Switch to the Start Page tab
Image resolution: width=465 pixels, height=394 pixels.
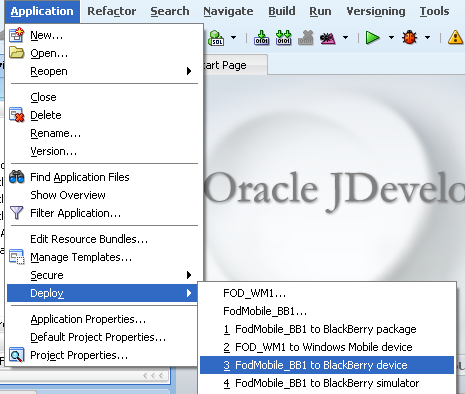(x=235, y=65)
